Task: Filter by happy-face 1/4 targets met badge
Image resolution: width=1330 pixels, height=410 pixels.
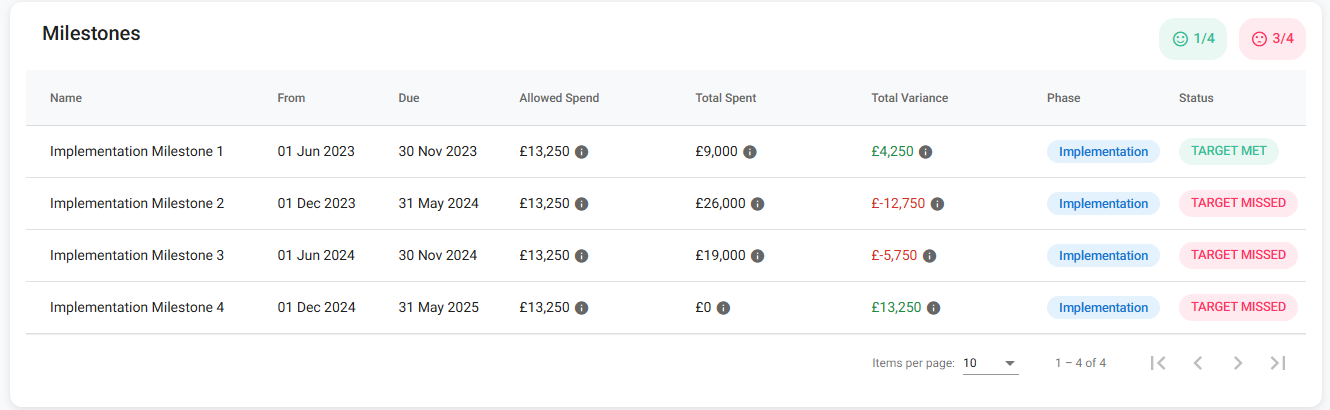Action: [1193, 39]
